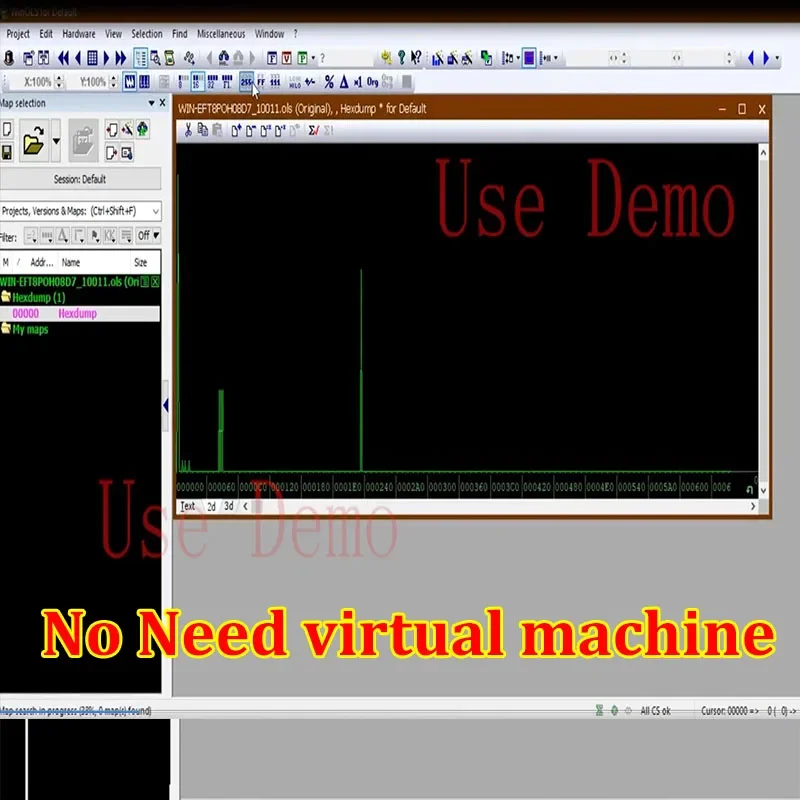Click the delta difference icon
Viewport: 800px width, 800px height.
tap(344, 82)
